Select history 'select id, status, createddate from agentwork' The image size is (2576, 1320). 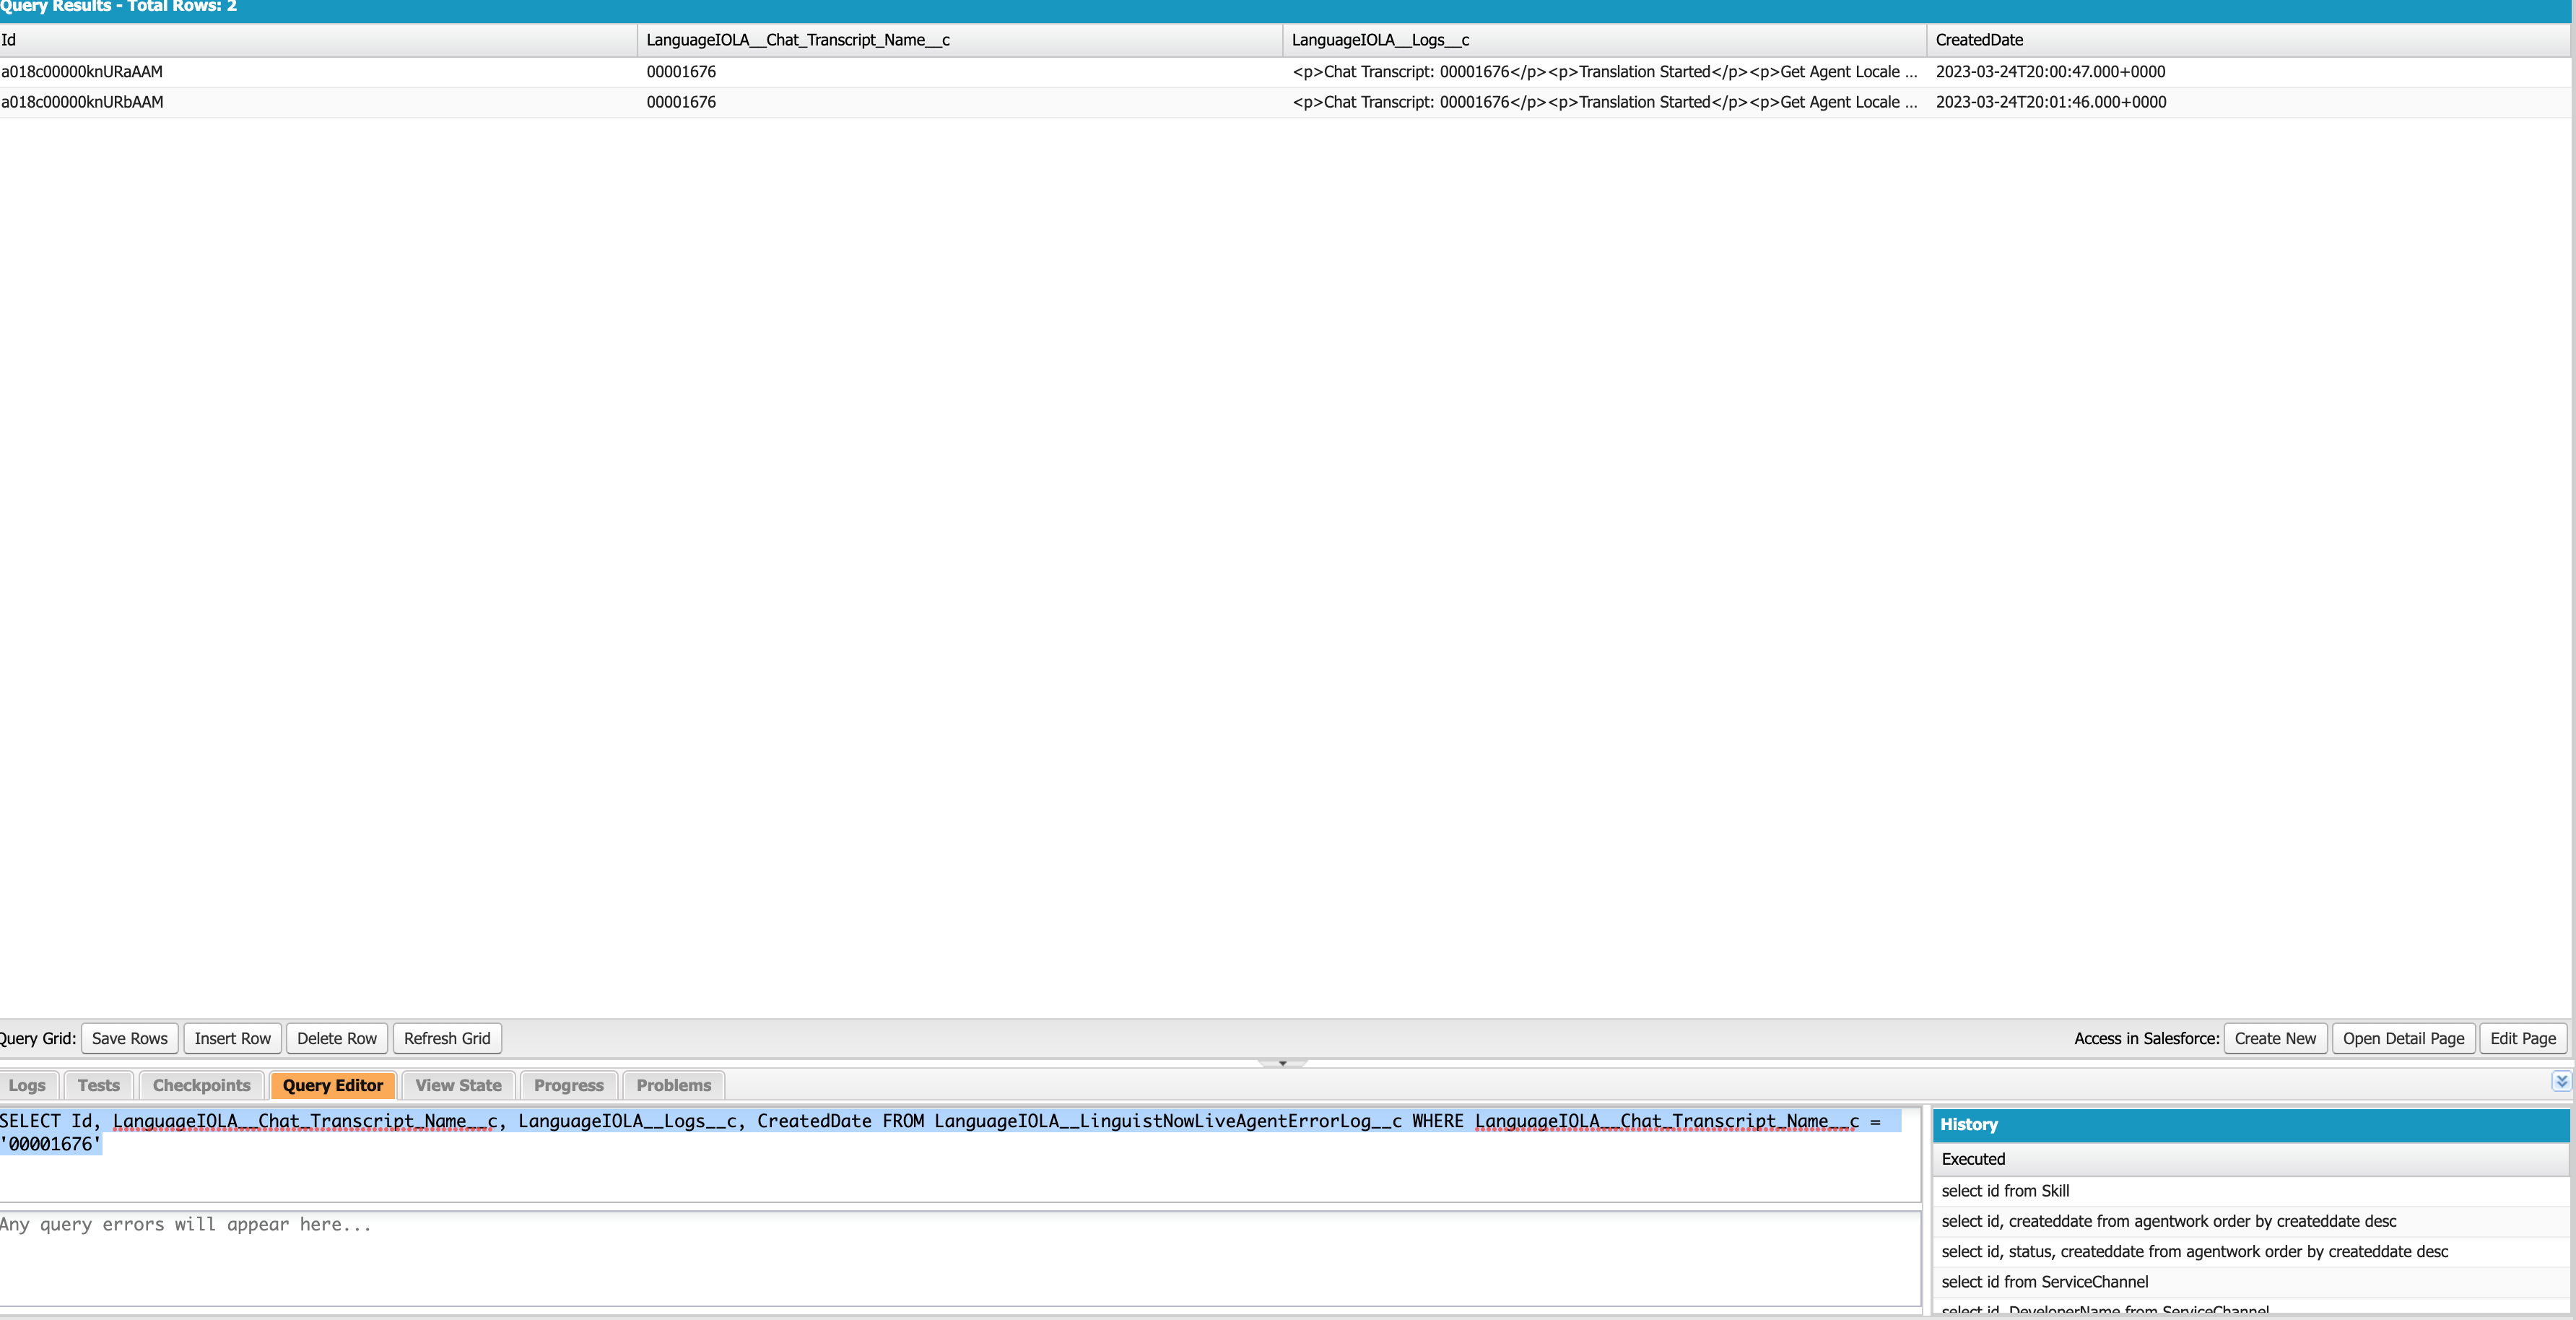tap(2251, 1251)
